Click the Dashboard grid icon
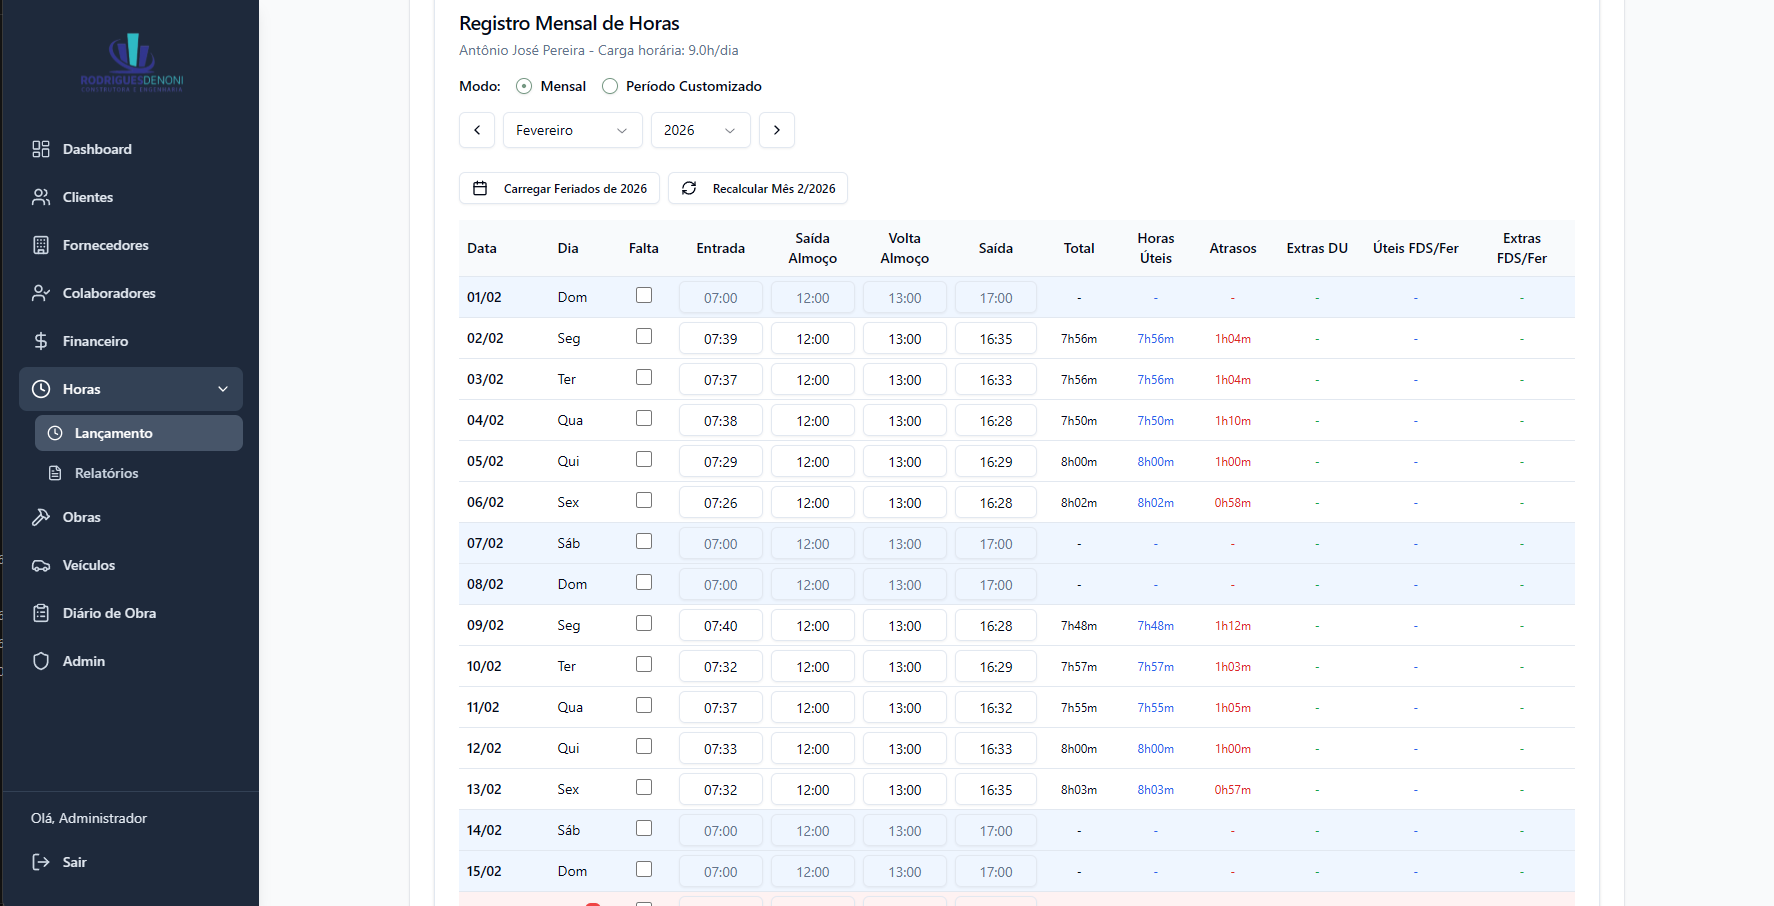Screen dimensions: 1774x906 point(41,149)
